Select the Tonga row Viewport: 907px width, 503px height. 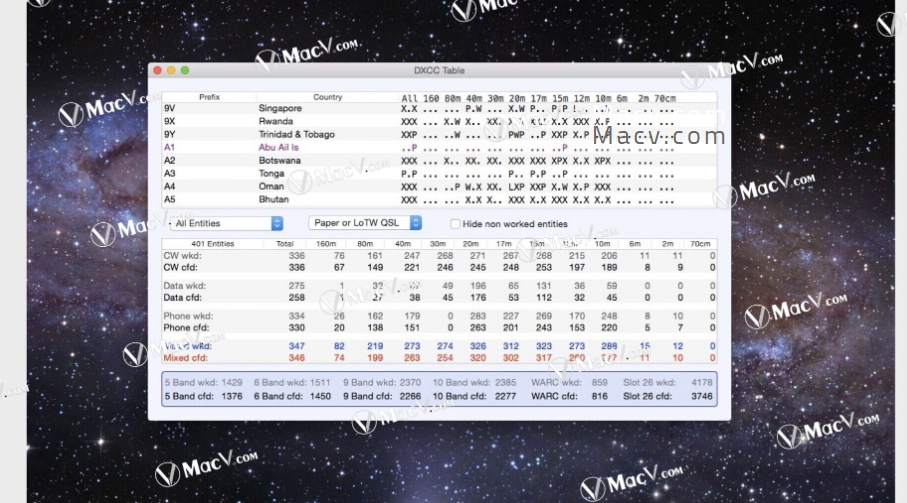[439, 173]
